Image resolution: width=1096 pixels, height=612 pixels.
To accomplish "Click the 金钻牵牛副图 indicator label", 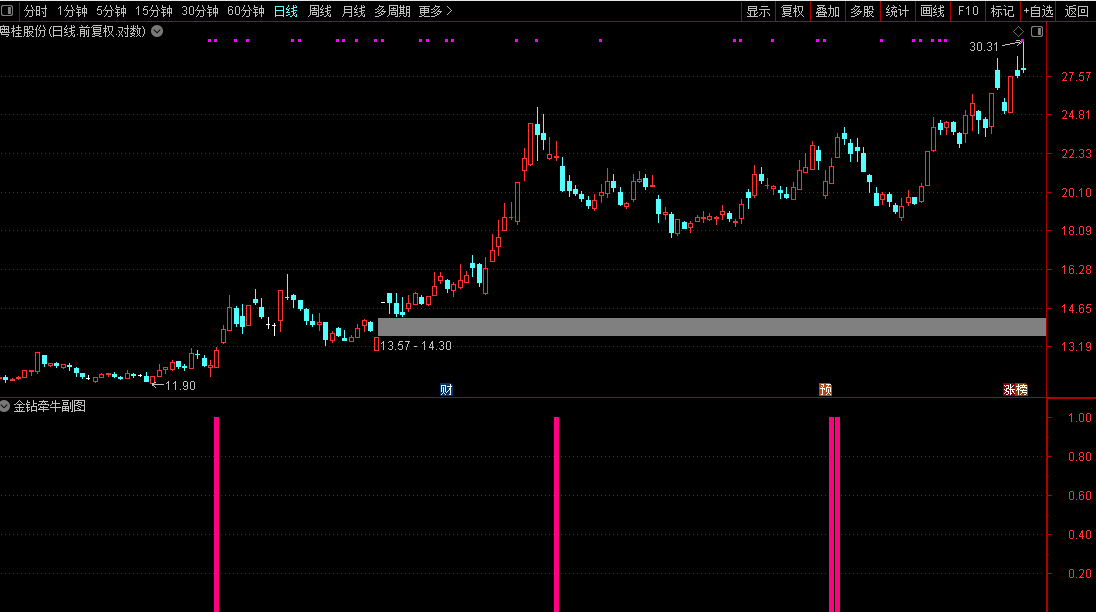I will [x=50, y=406].
